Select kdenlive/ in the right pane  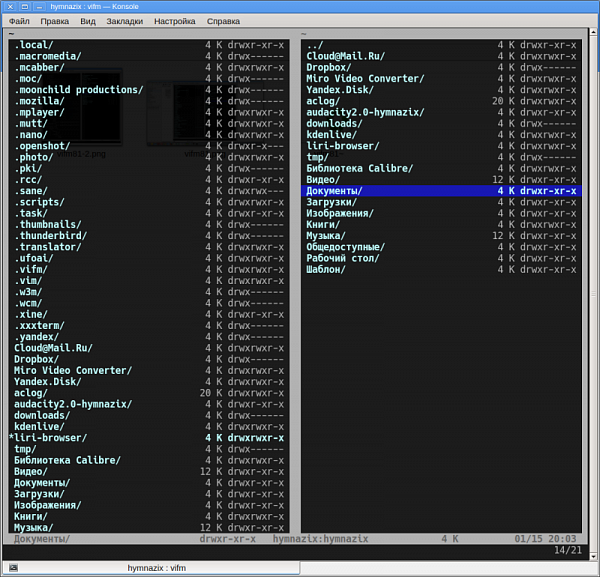click(441, 135)
